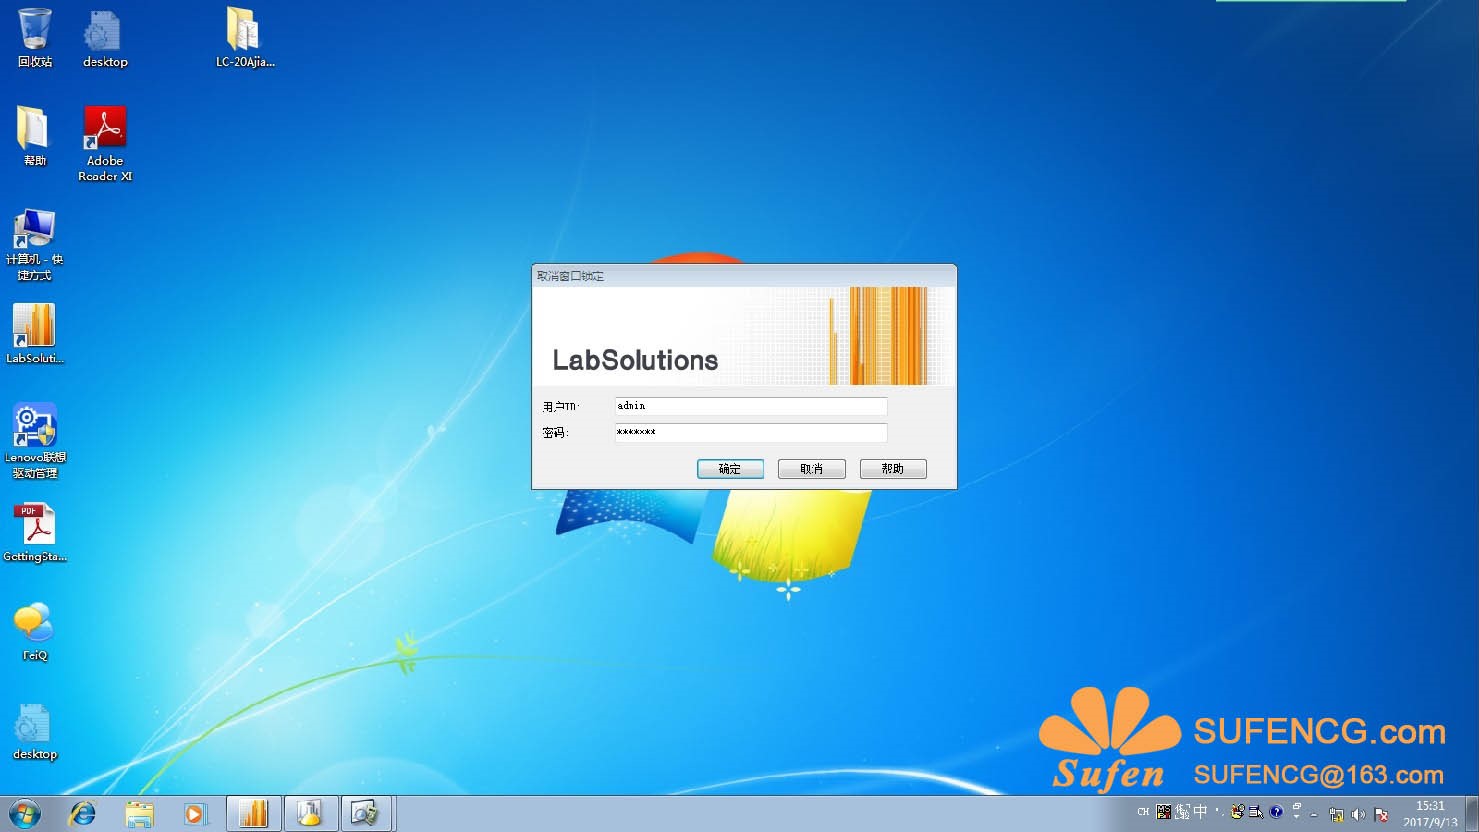
Task: Open the Windows Start menu
Action: point(24,814)
